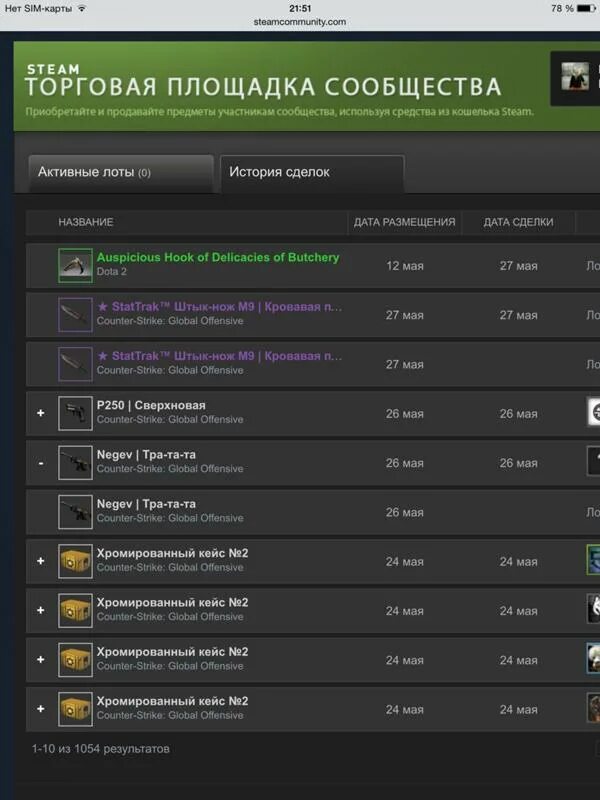This screenshot has width=600, height=800.
Task: Switch to the История сделок tab
Action: click(x=312, y=172)
